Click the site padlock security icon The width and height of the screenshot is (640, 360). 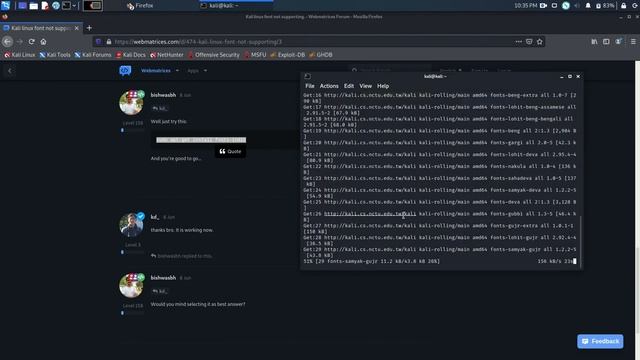coord(109,42)
